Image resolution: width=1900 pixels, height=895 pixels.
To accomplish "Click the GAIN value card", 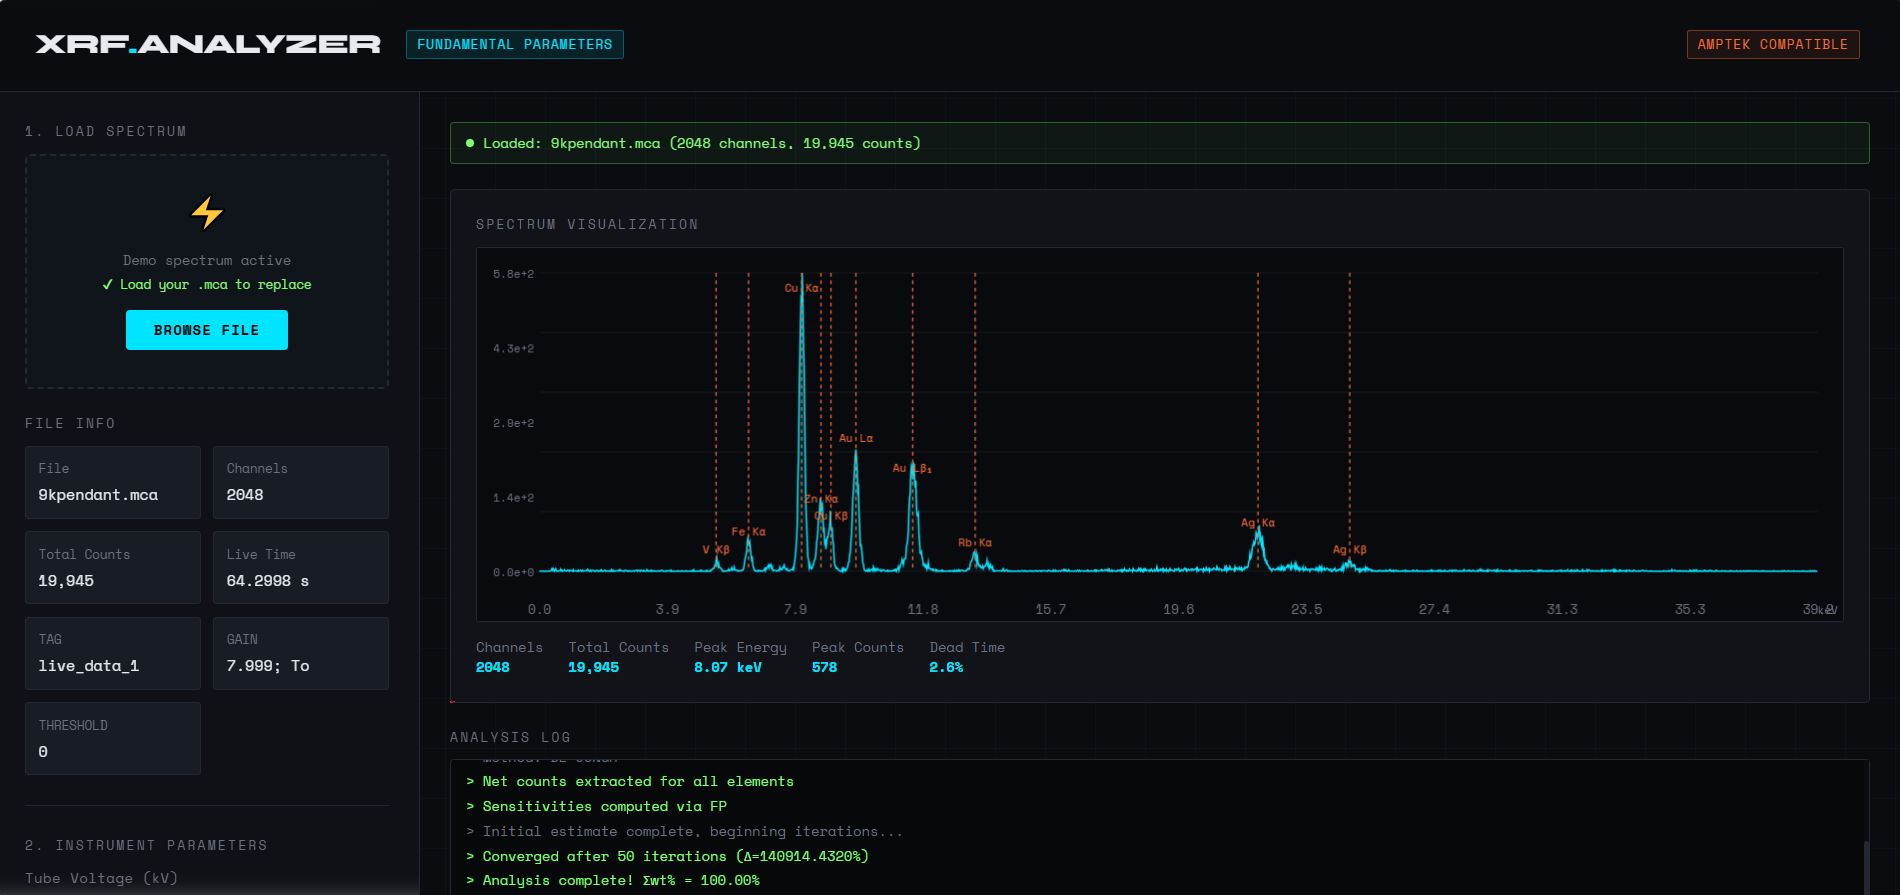I will (x=301, y=653).
